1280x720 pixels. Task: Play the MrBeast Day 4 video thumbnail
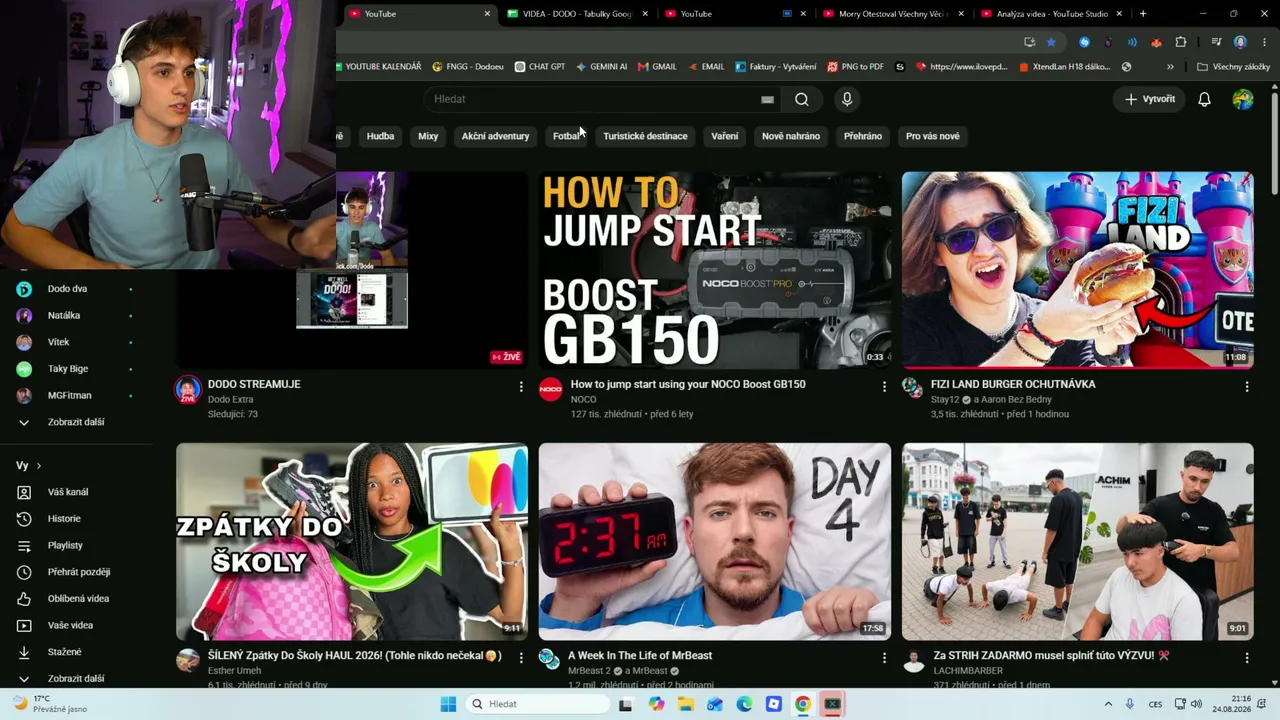(x=714, y=541)
